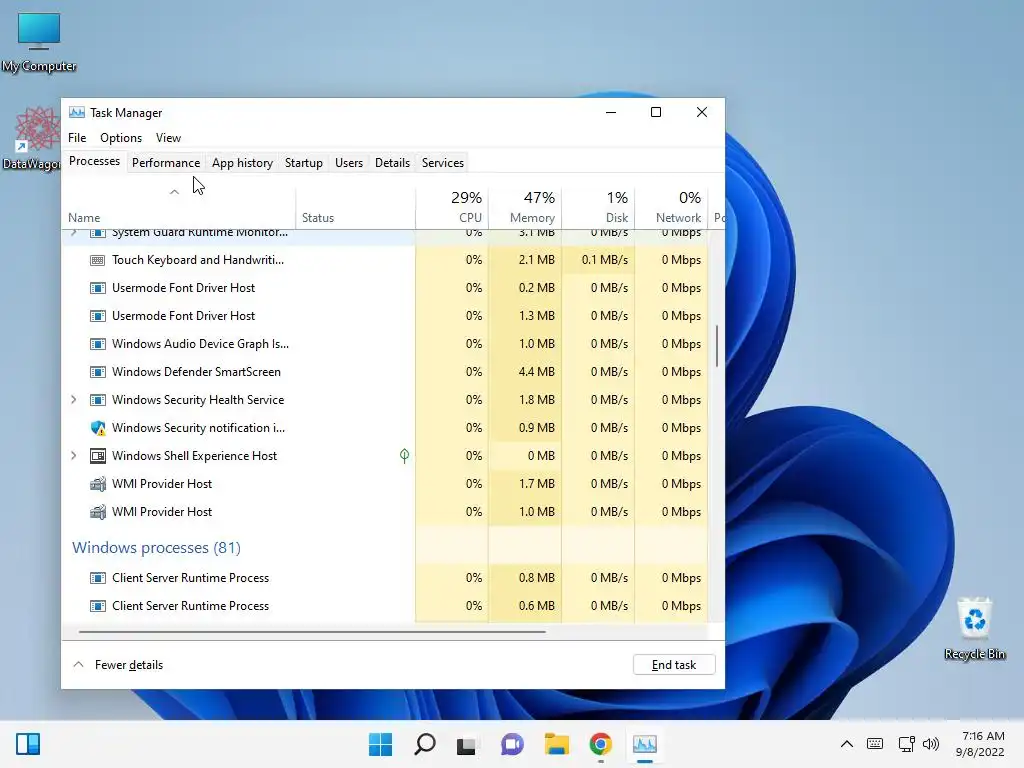1024x768 pixels.
Task: Open the Widgets panel on the taskbar
Action: pos(28,744)
